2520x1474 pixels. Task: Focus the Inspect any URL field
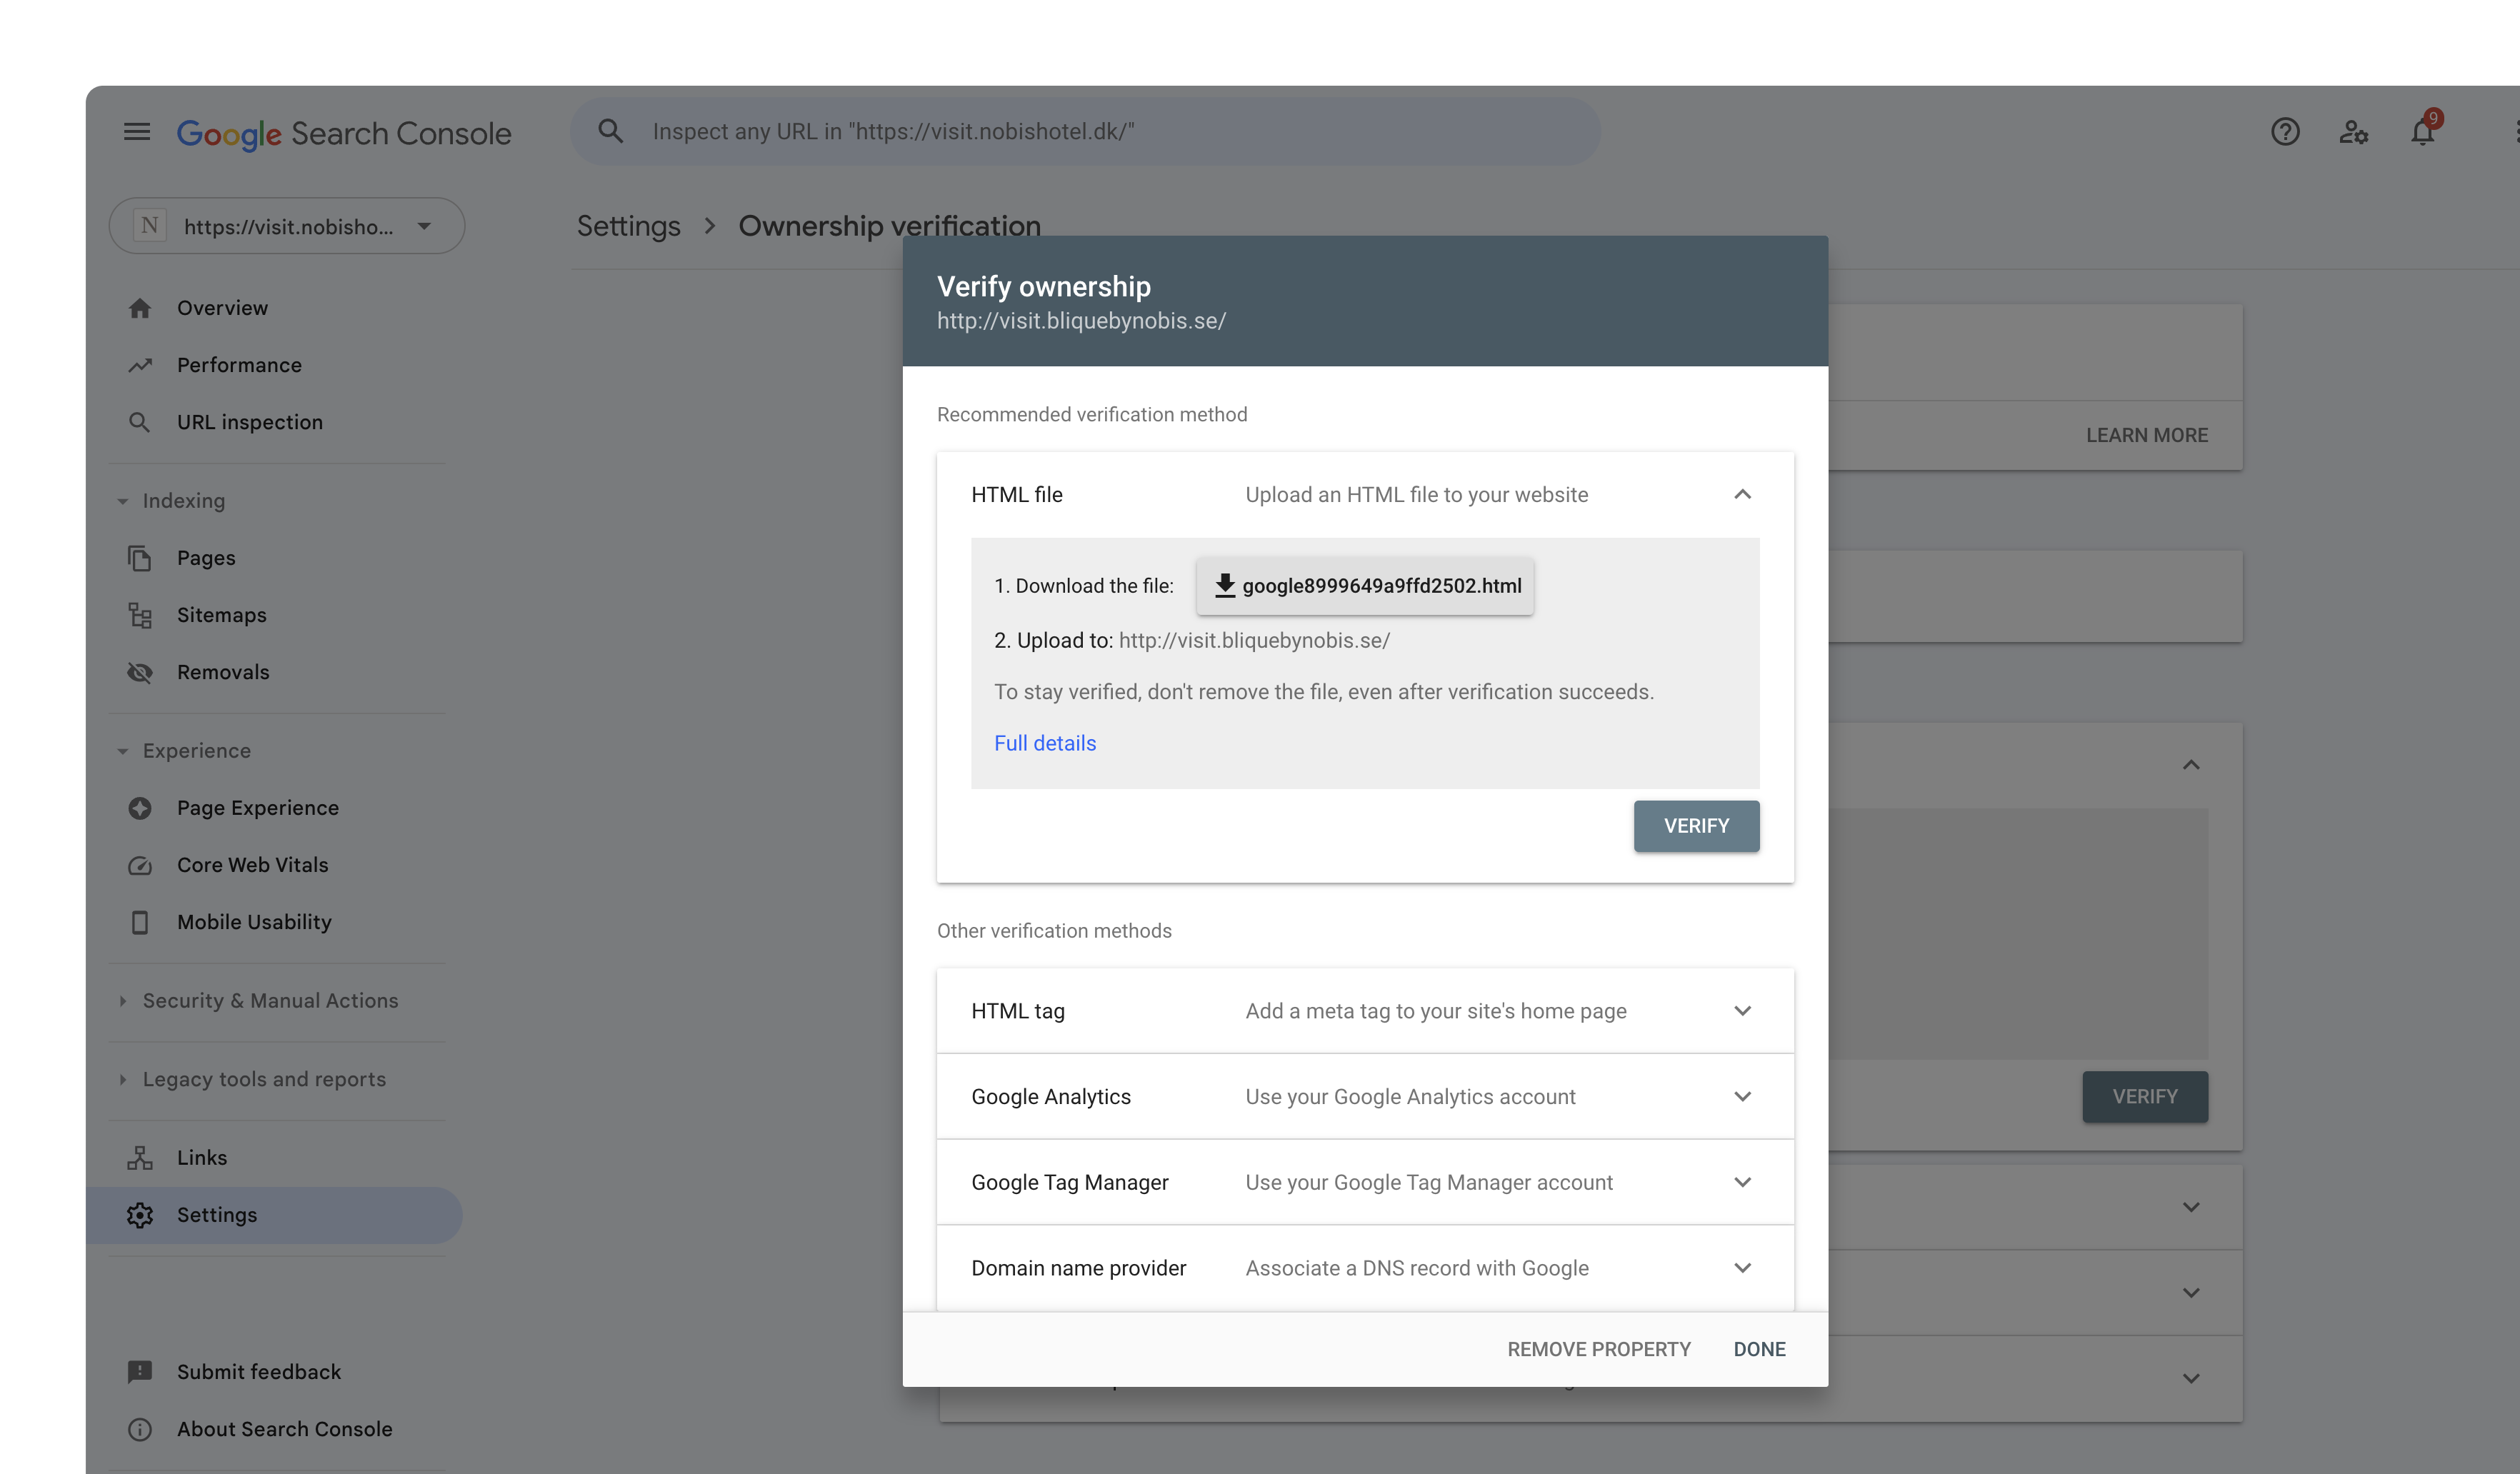(x=1085, y=132)
